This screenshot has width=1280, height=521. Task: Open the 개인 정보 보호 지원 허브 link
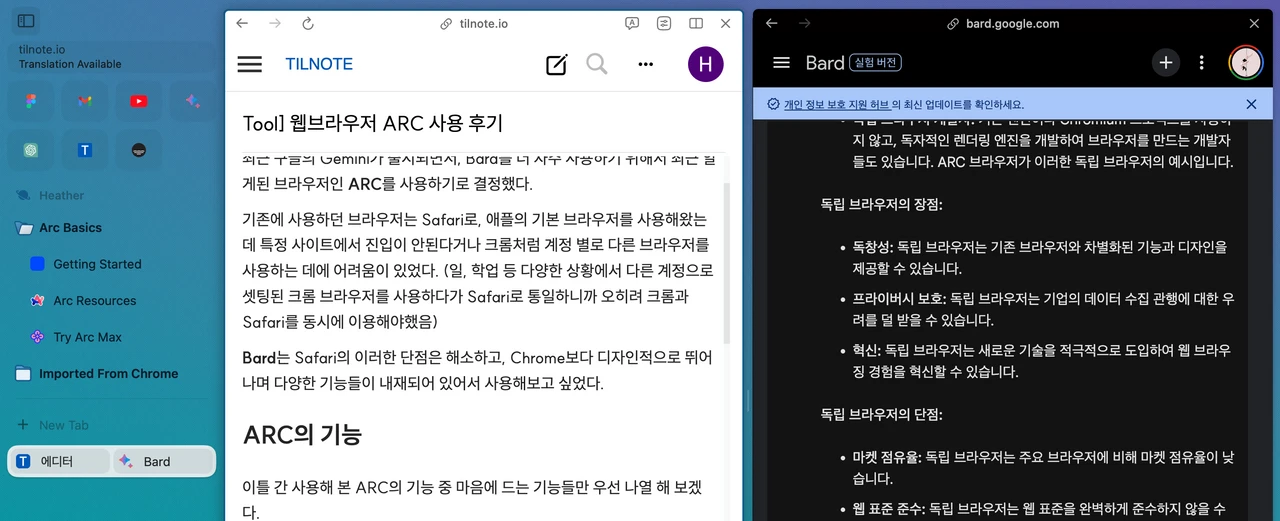point(836,104)
